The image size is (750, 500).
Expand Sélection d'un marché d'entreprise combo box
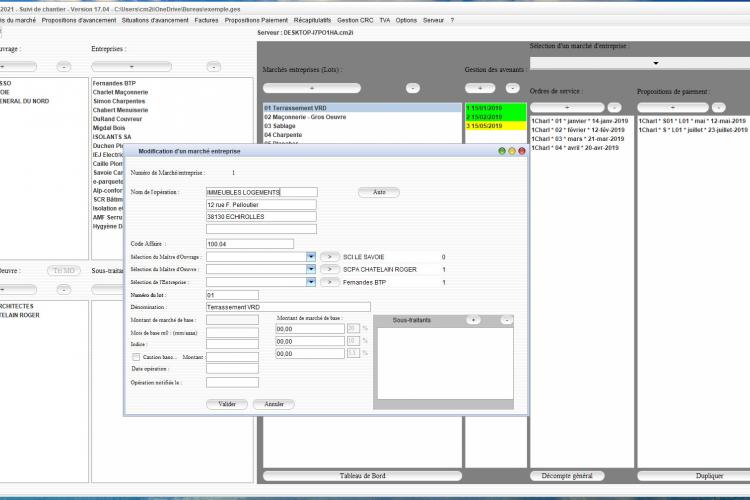pyautogui.click(x=655, y=63)
